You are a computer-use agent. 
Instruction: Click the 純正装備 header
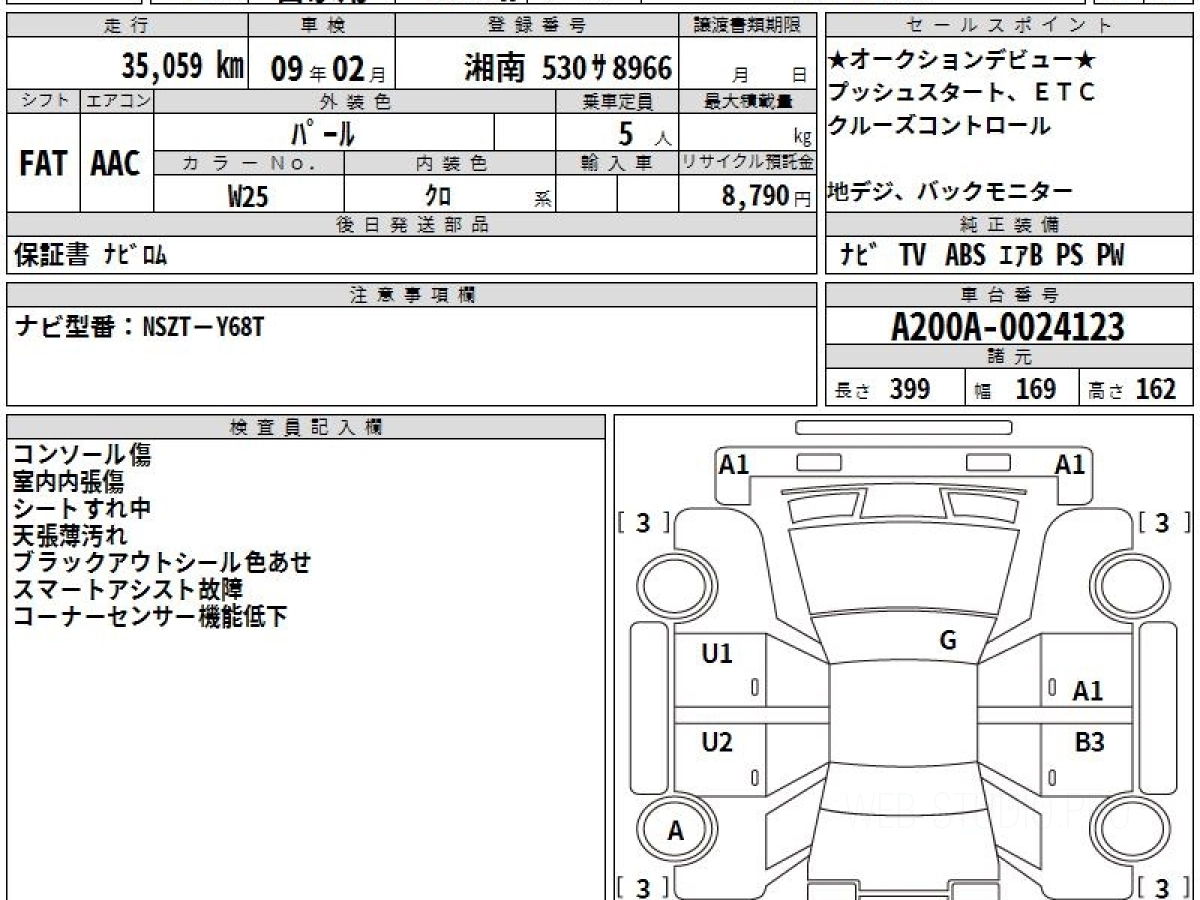1010,225
